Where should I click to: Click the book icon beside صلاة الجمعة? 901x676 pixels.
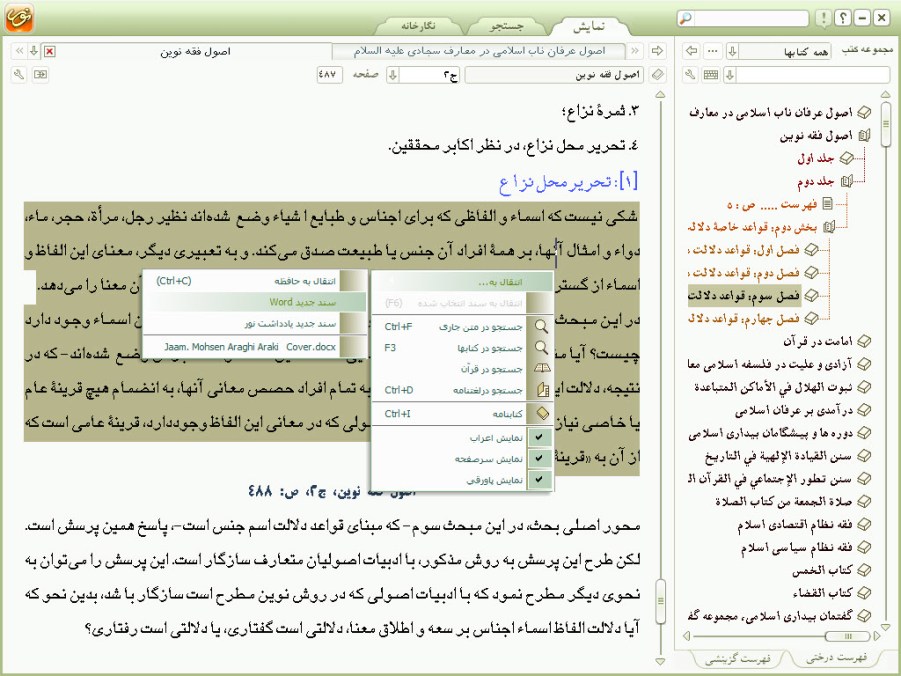point(864,501)
